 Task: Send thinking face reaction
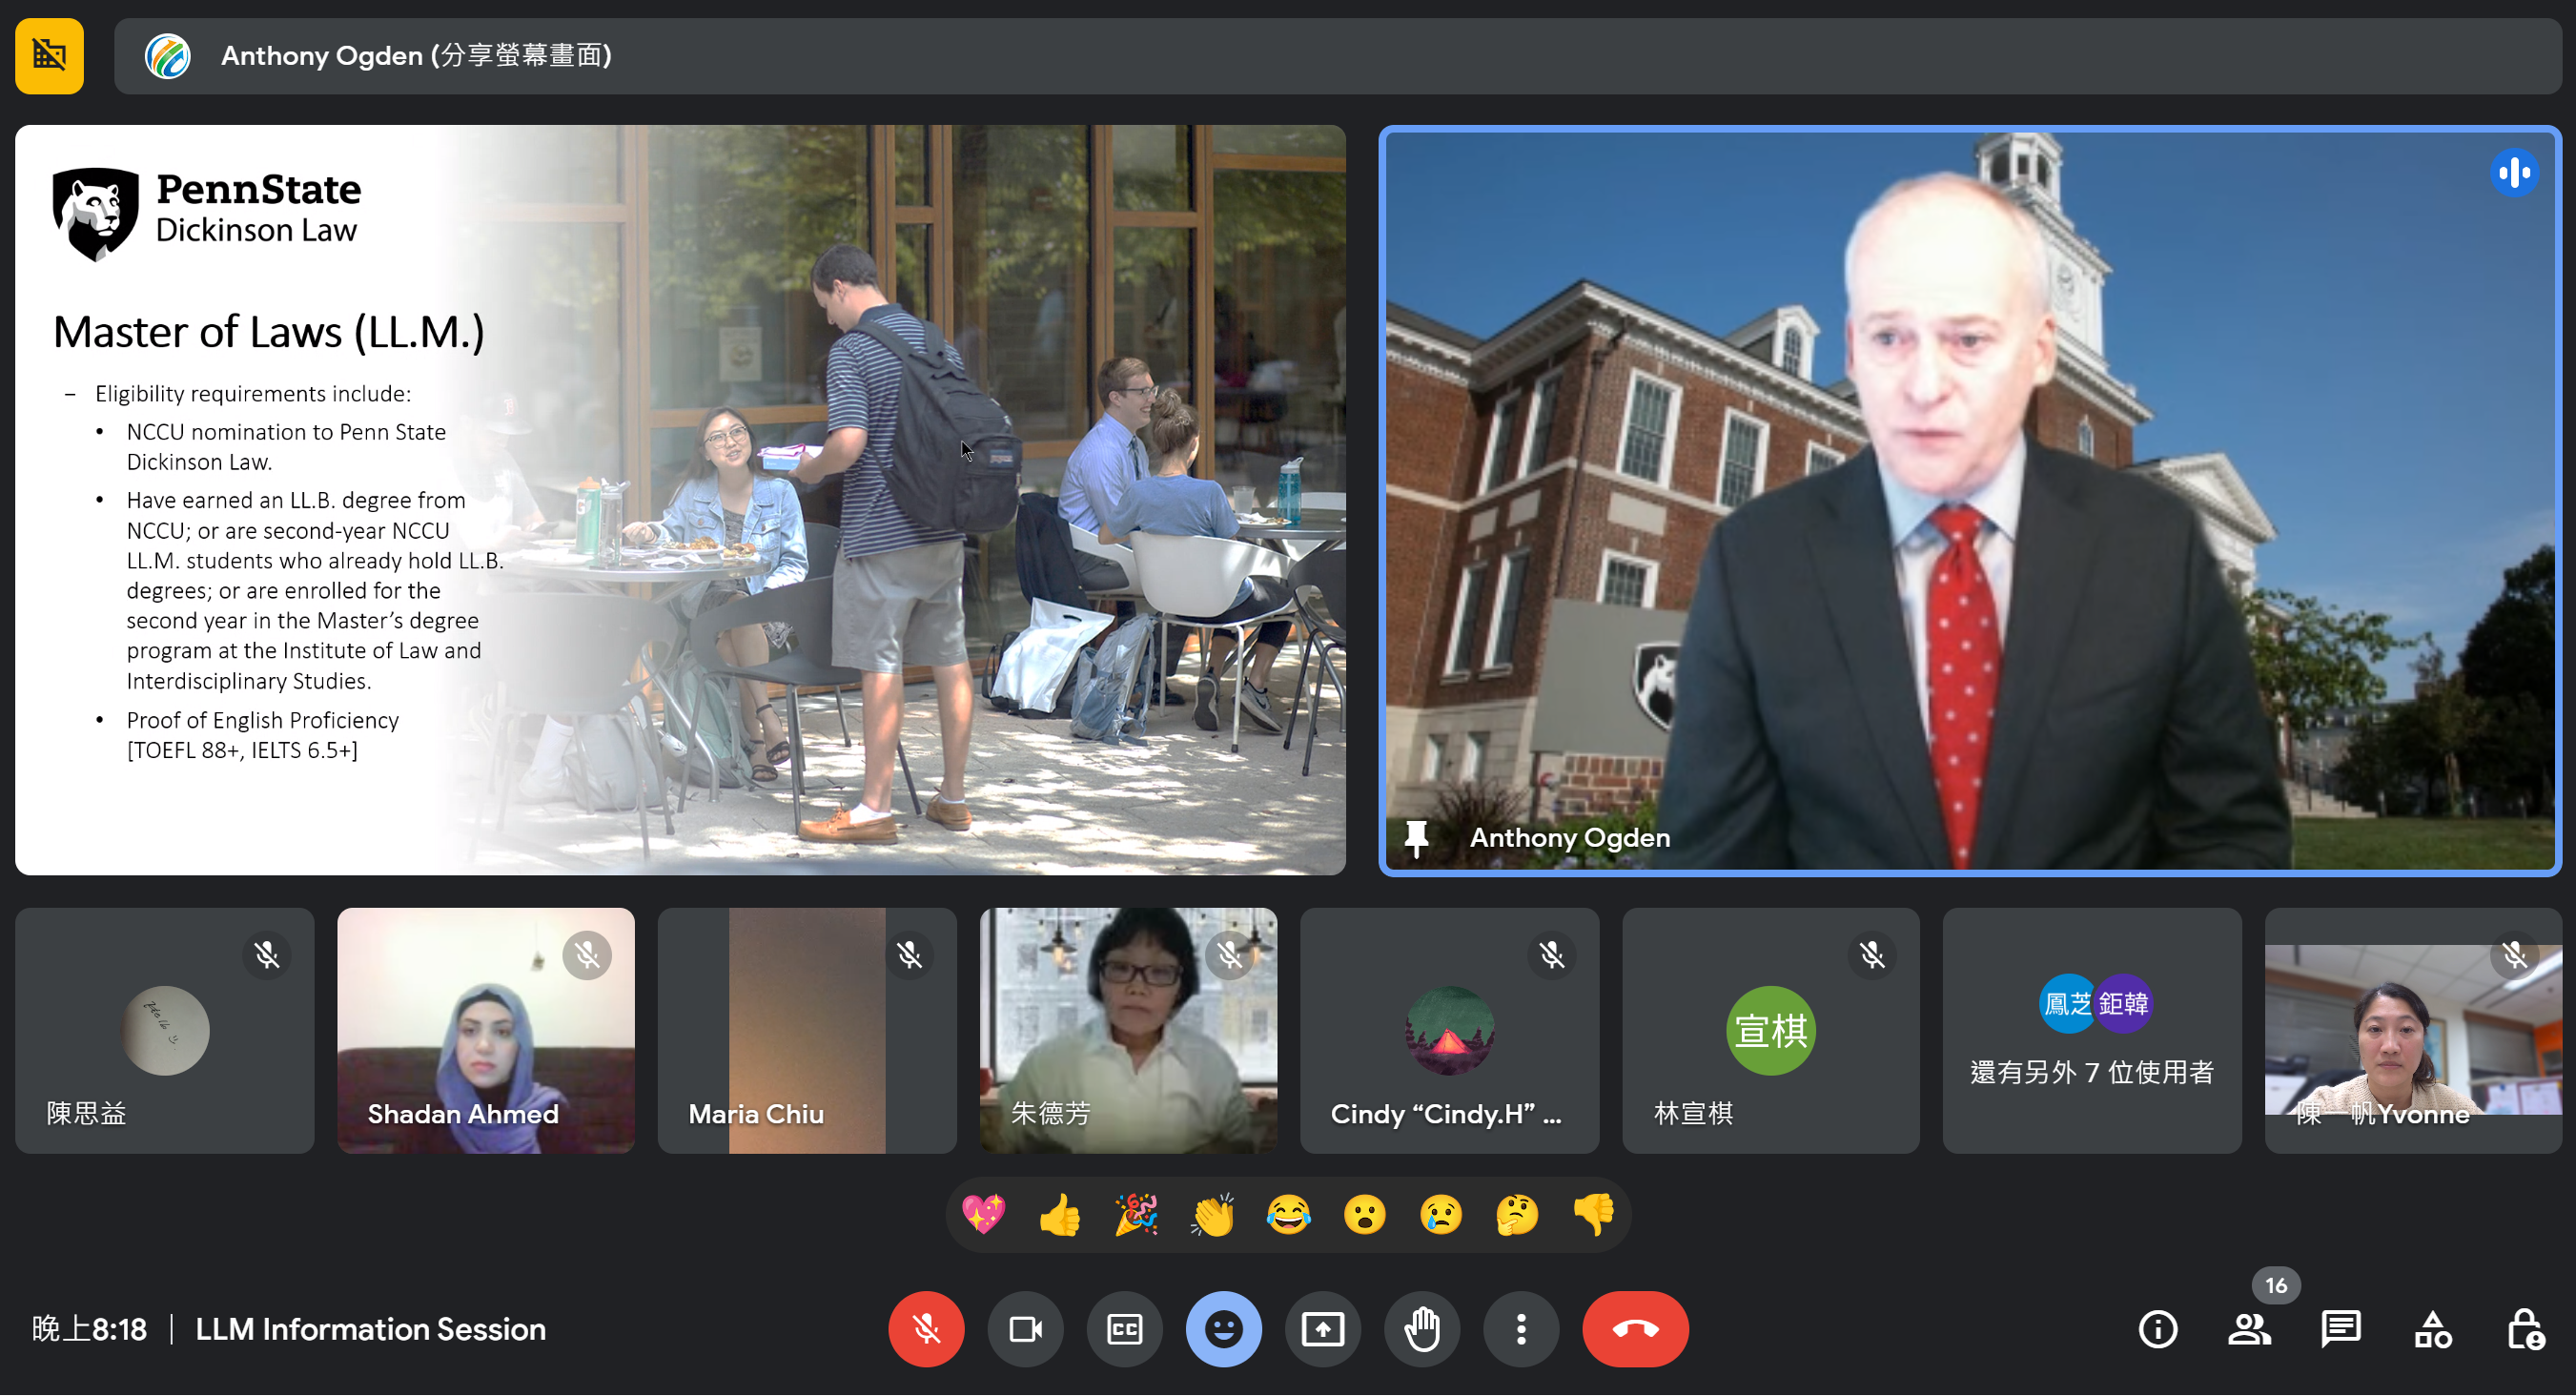click(x=1517, y=1215)
